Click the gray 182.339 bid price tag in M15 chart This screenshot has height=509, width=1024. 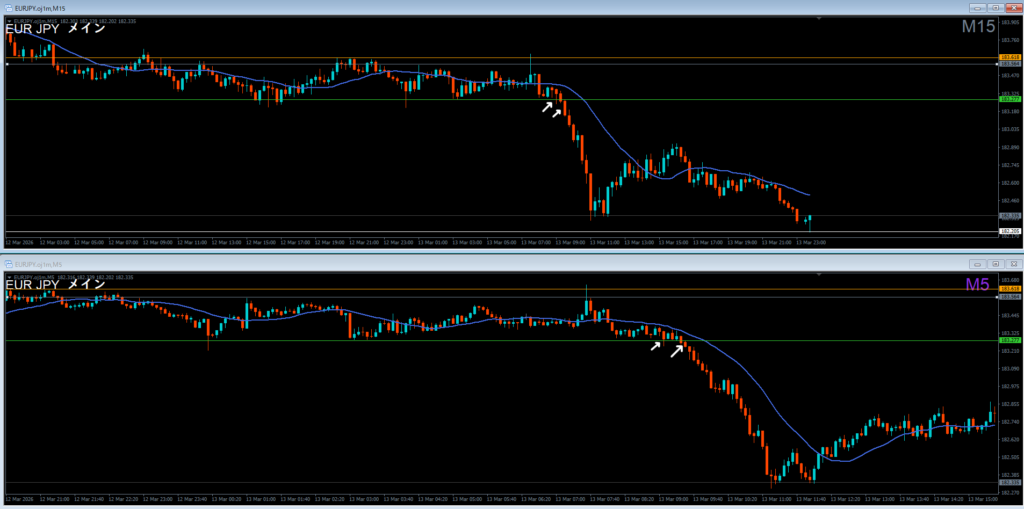[x=1010, y=216]
